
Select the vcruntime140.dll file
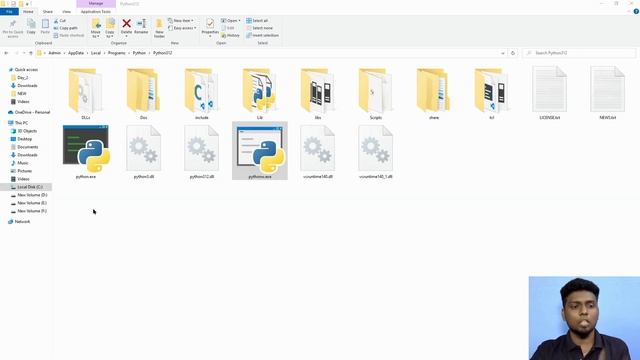[x=318, y=151]
